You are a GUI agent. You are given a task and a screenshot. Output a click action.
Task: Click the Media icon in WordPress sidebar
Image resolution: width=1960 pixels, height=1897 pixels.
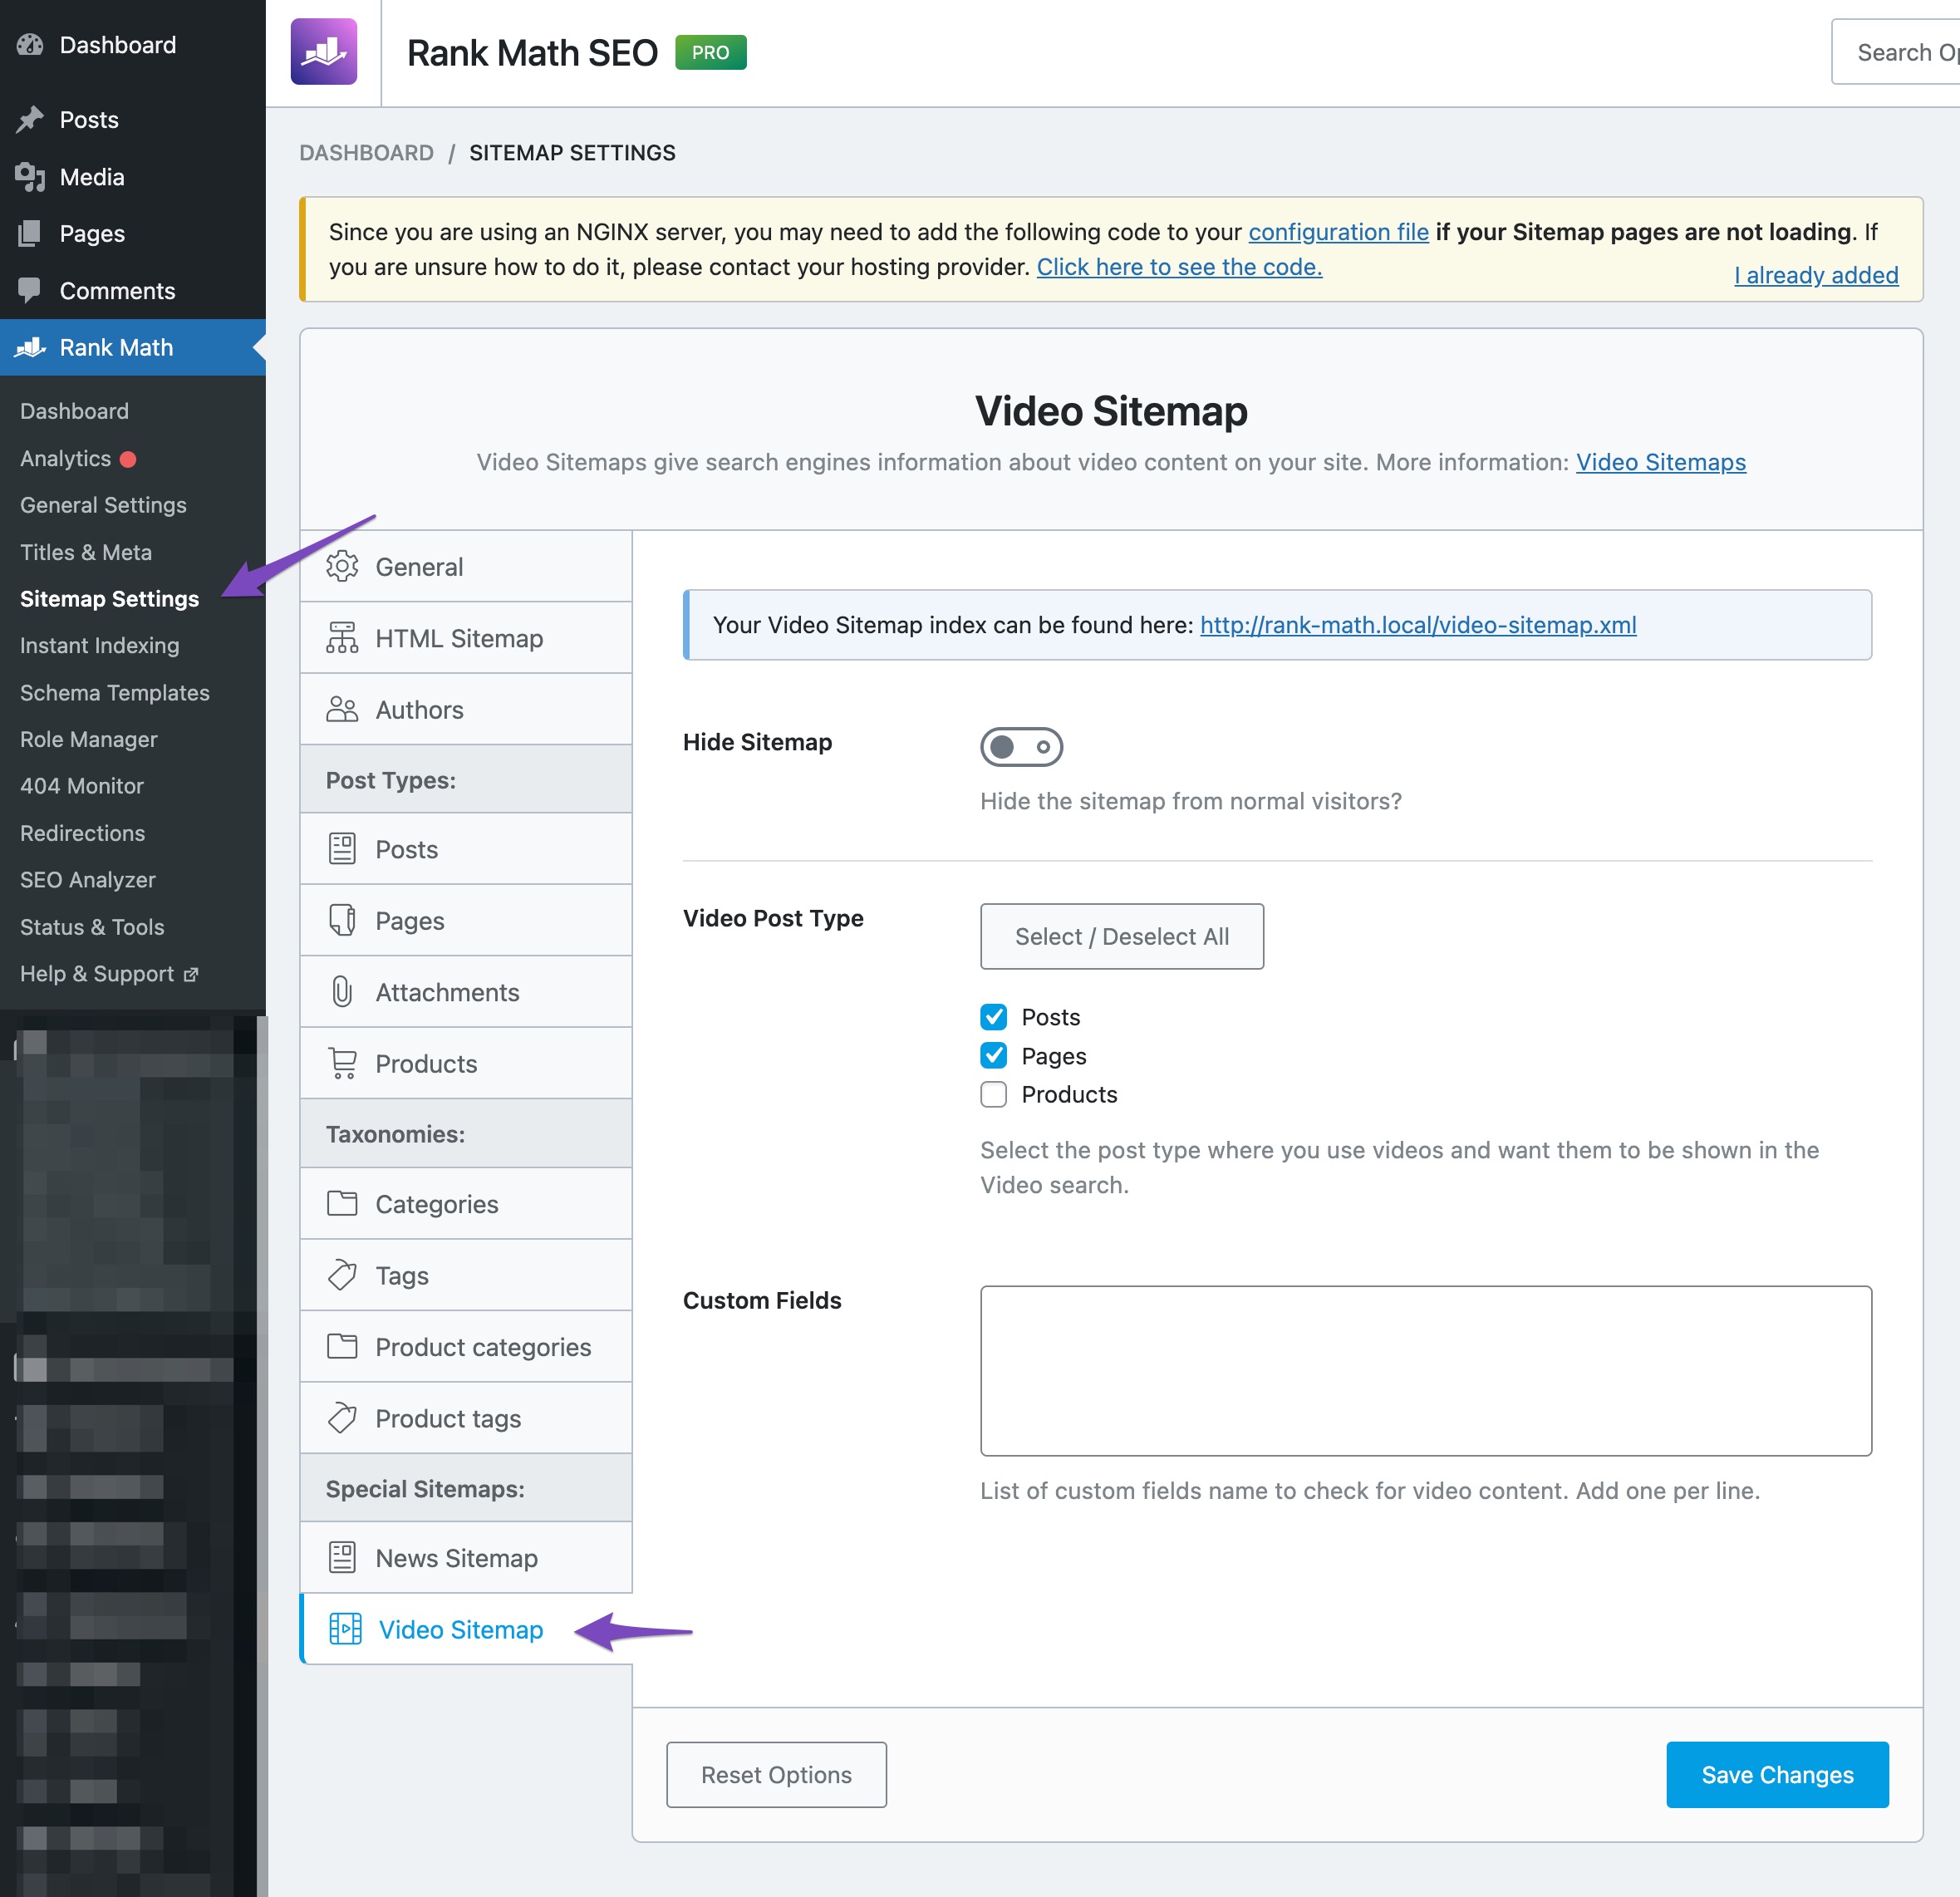click(x=30, y=177)
